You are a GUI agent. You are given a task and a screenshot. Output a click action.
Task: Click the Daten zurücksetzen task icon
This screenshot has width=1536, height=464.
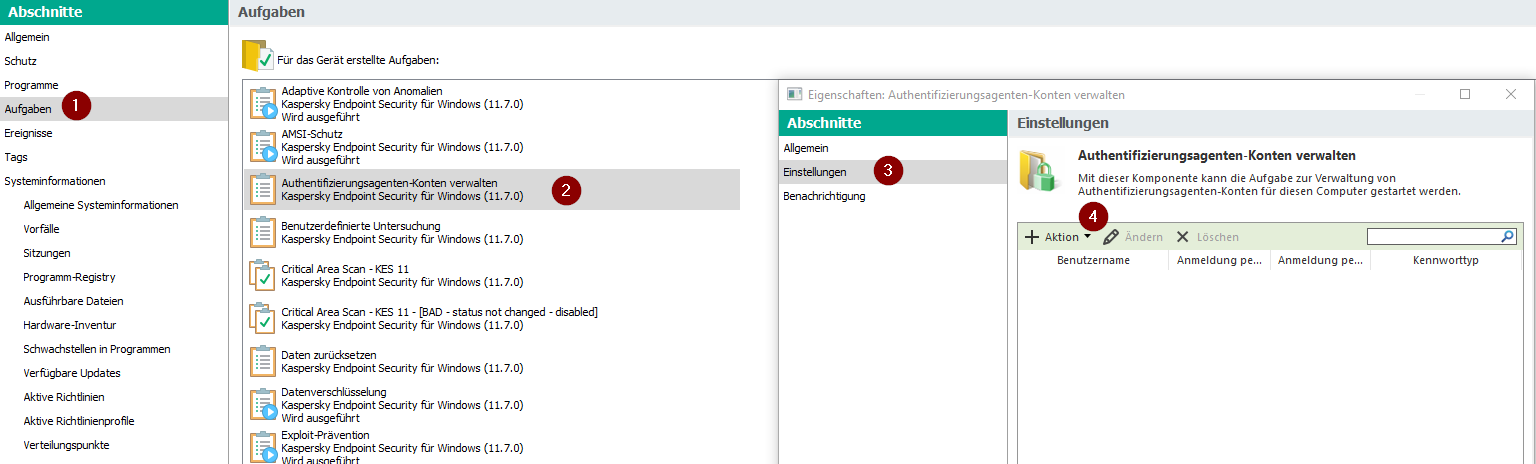click(262, 361)
